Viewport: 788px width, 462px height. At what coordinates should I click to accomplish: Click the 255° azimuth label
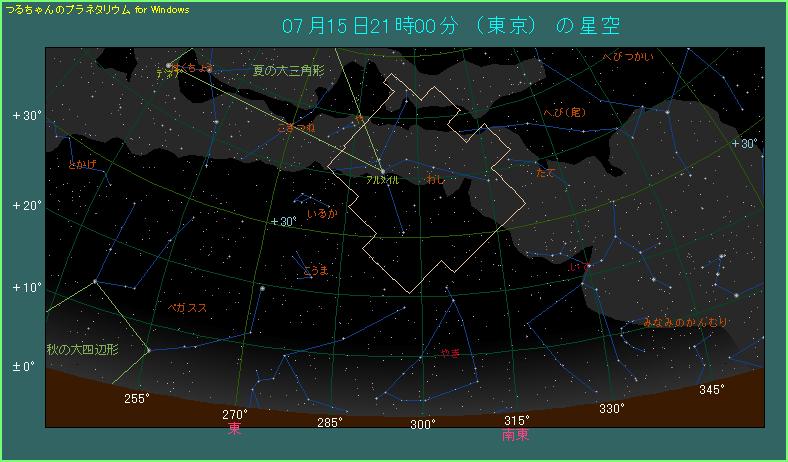[x=137, y=398]
